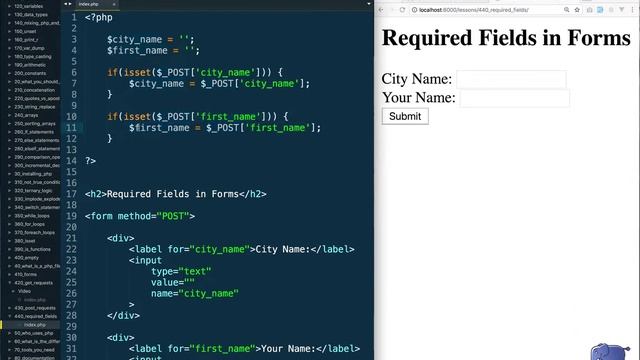Open editor tab overflow dropdown arrow

point(369,4)
